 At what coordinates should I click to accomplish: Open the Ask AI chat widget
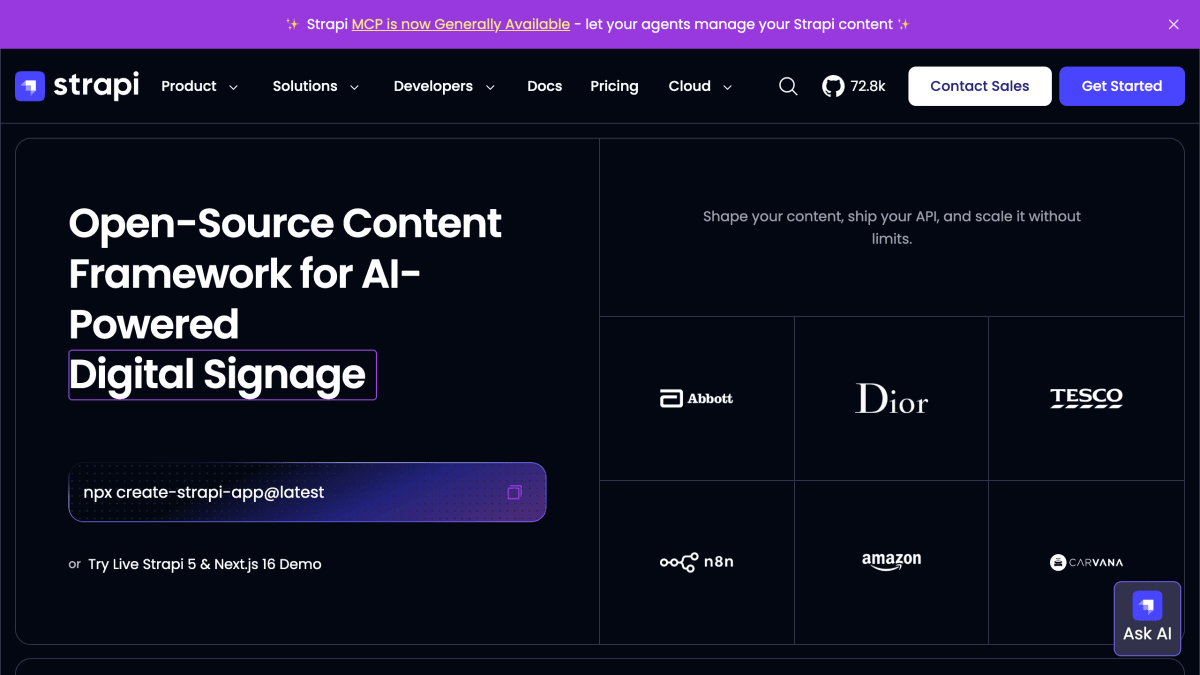click(1147, 618)
